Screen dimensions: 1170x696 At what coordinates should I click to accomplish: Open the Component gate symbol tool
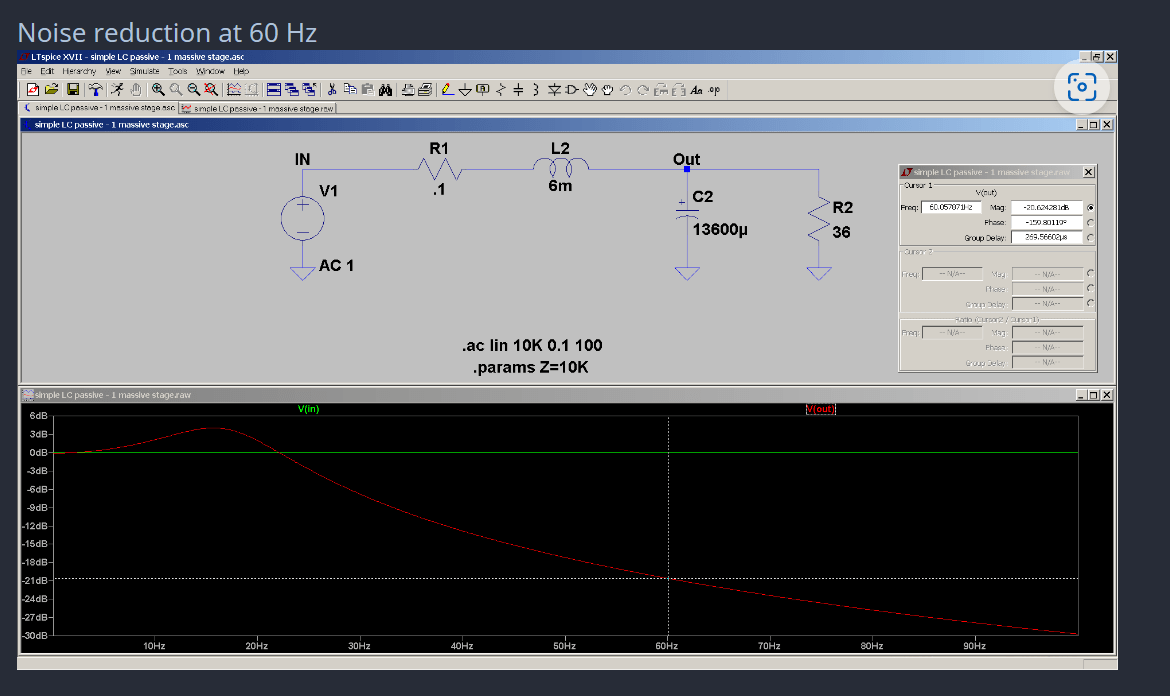click(x=572, y=90)
